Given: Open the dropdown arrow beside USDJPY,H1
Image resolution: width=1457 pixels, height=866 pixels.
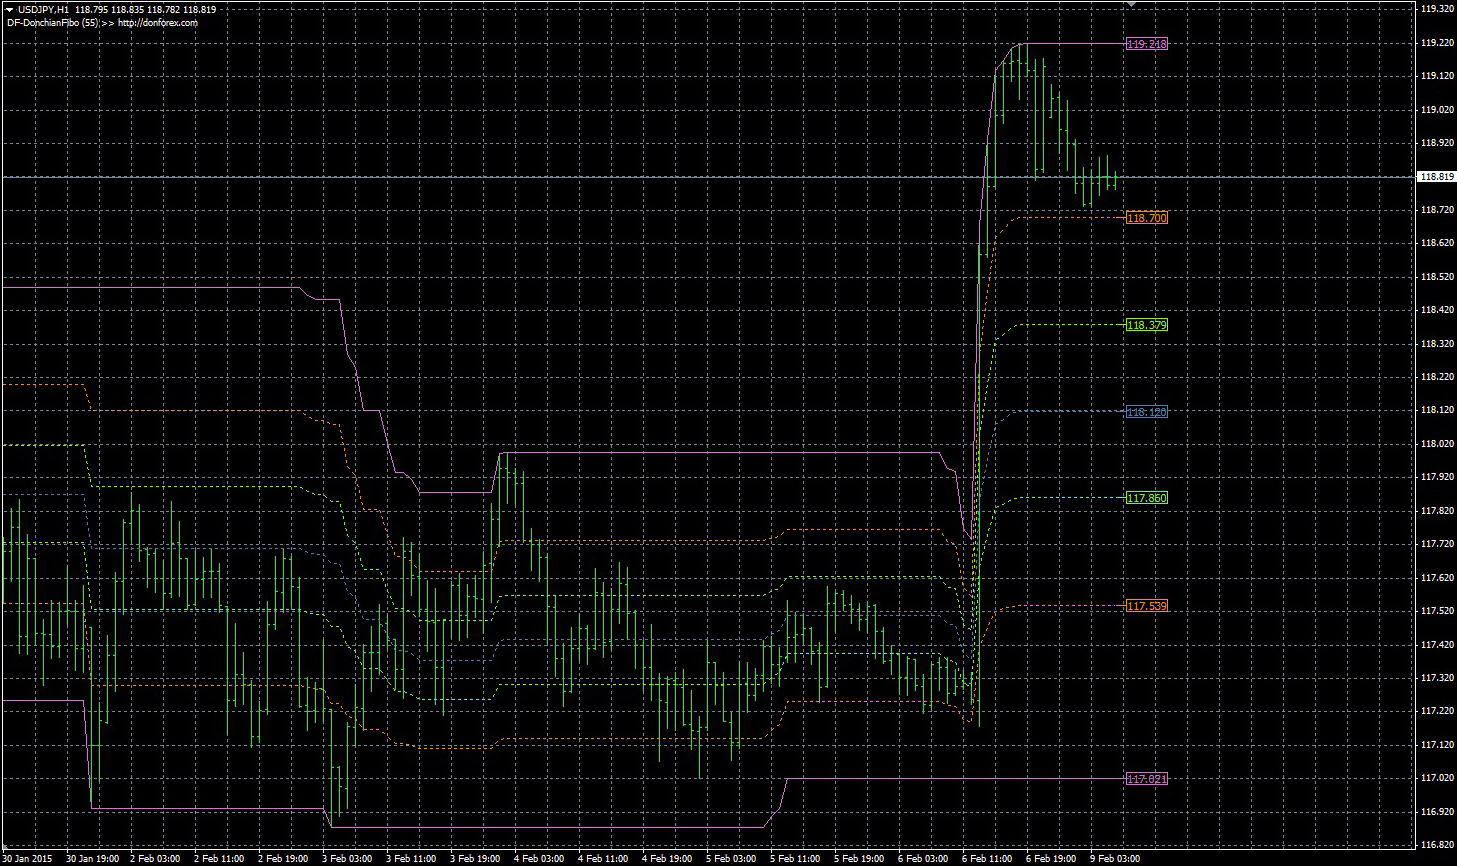Looking at the screenshot, I should [9, 9].
